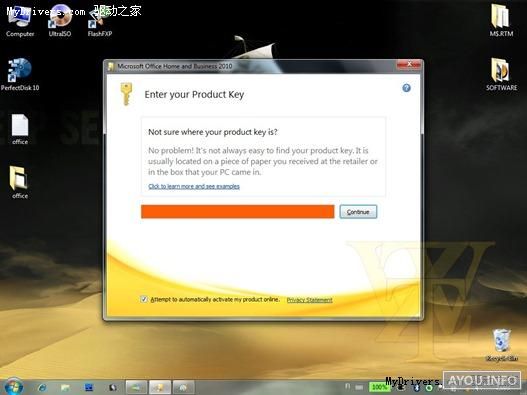527x395 pixels.
Task: Select the MS.RTM folder icon
Action: point(501,21)
